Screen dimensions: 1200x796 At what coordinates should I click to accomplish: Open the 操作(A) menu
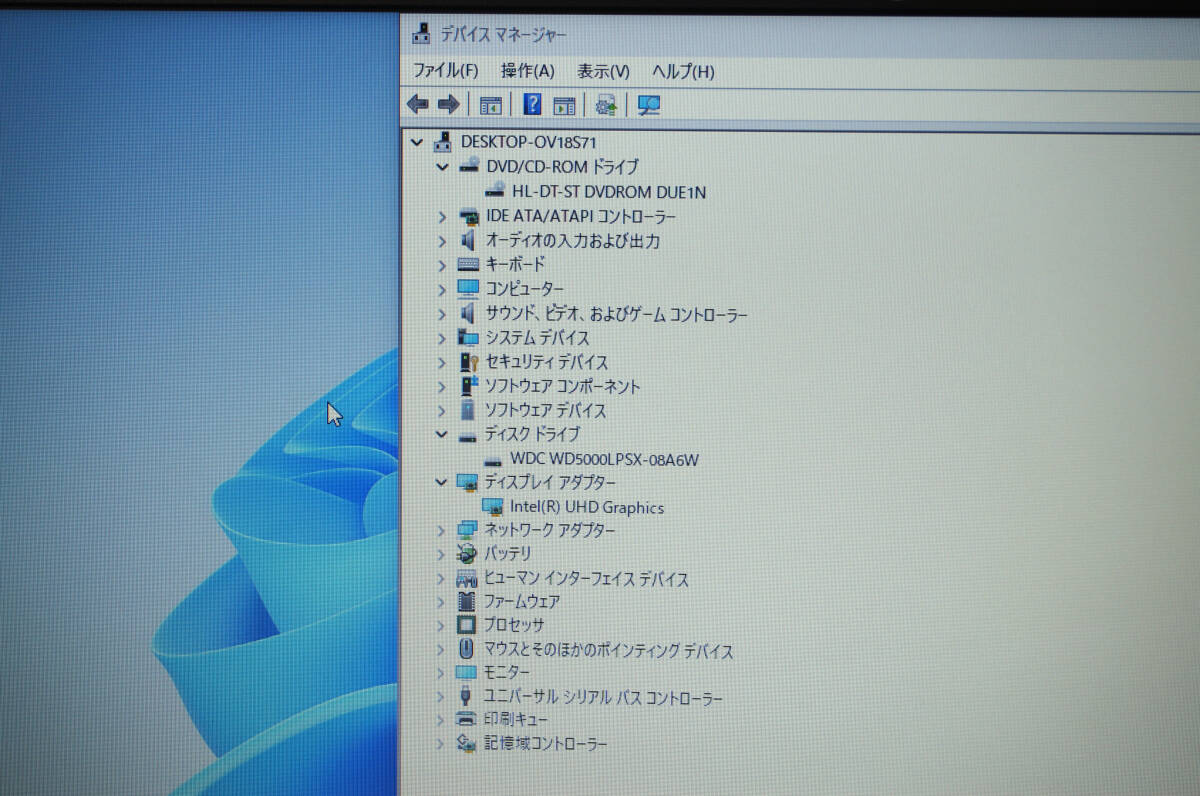point(528,71)
